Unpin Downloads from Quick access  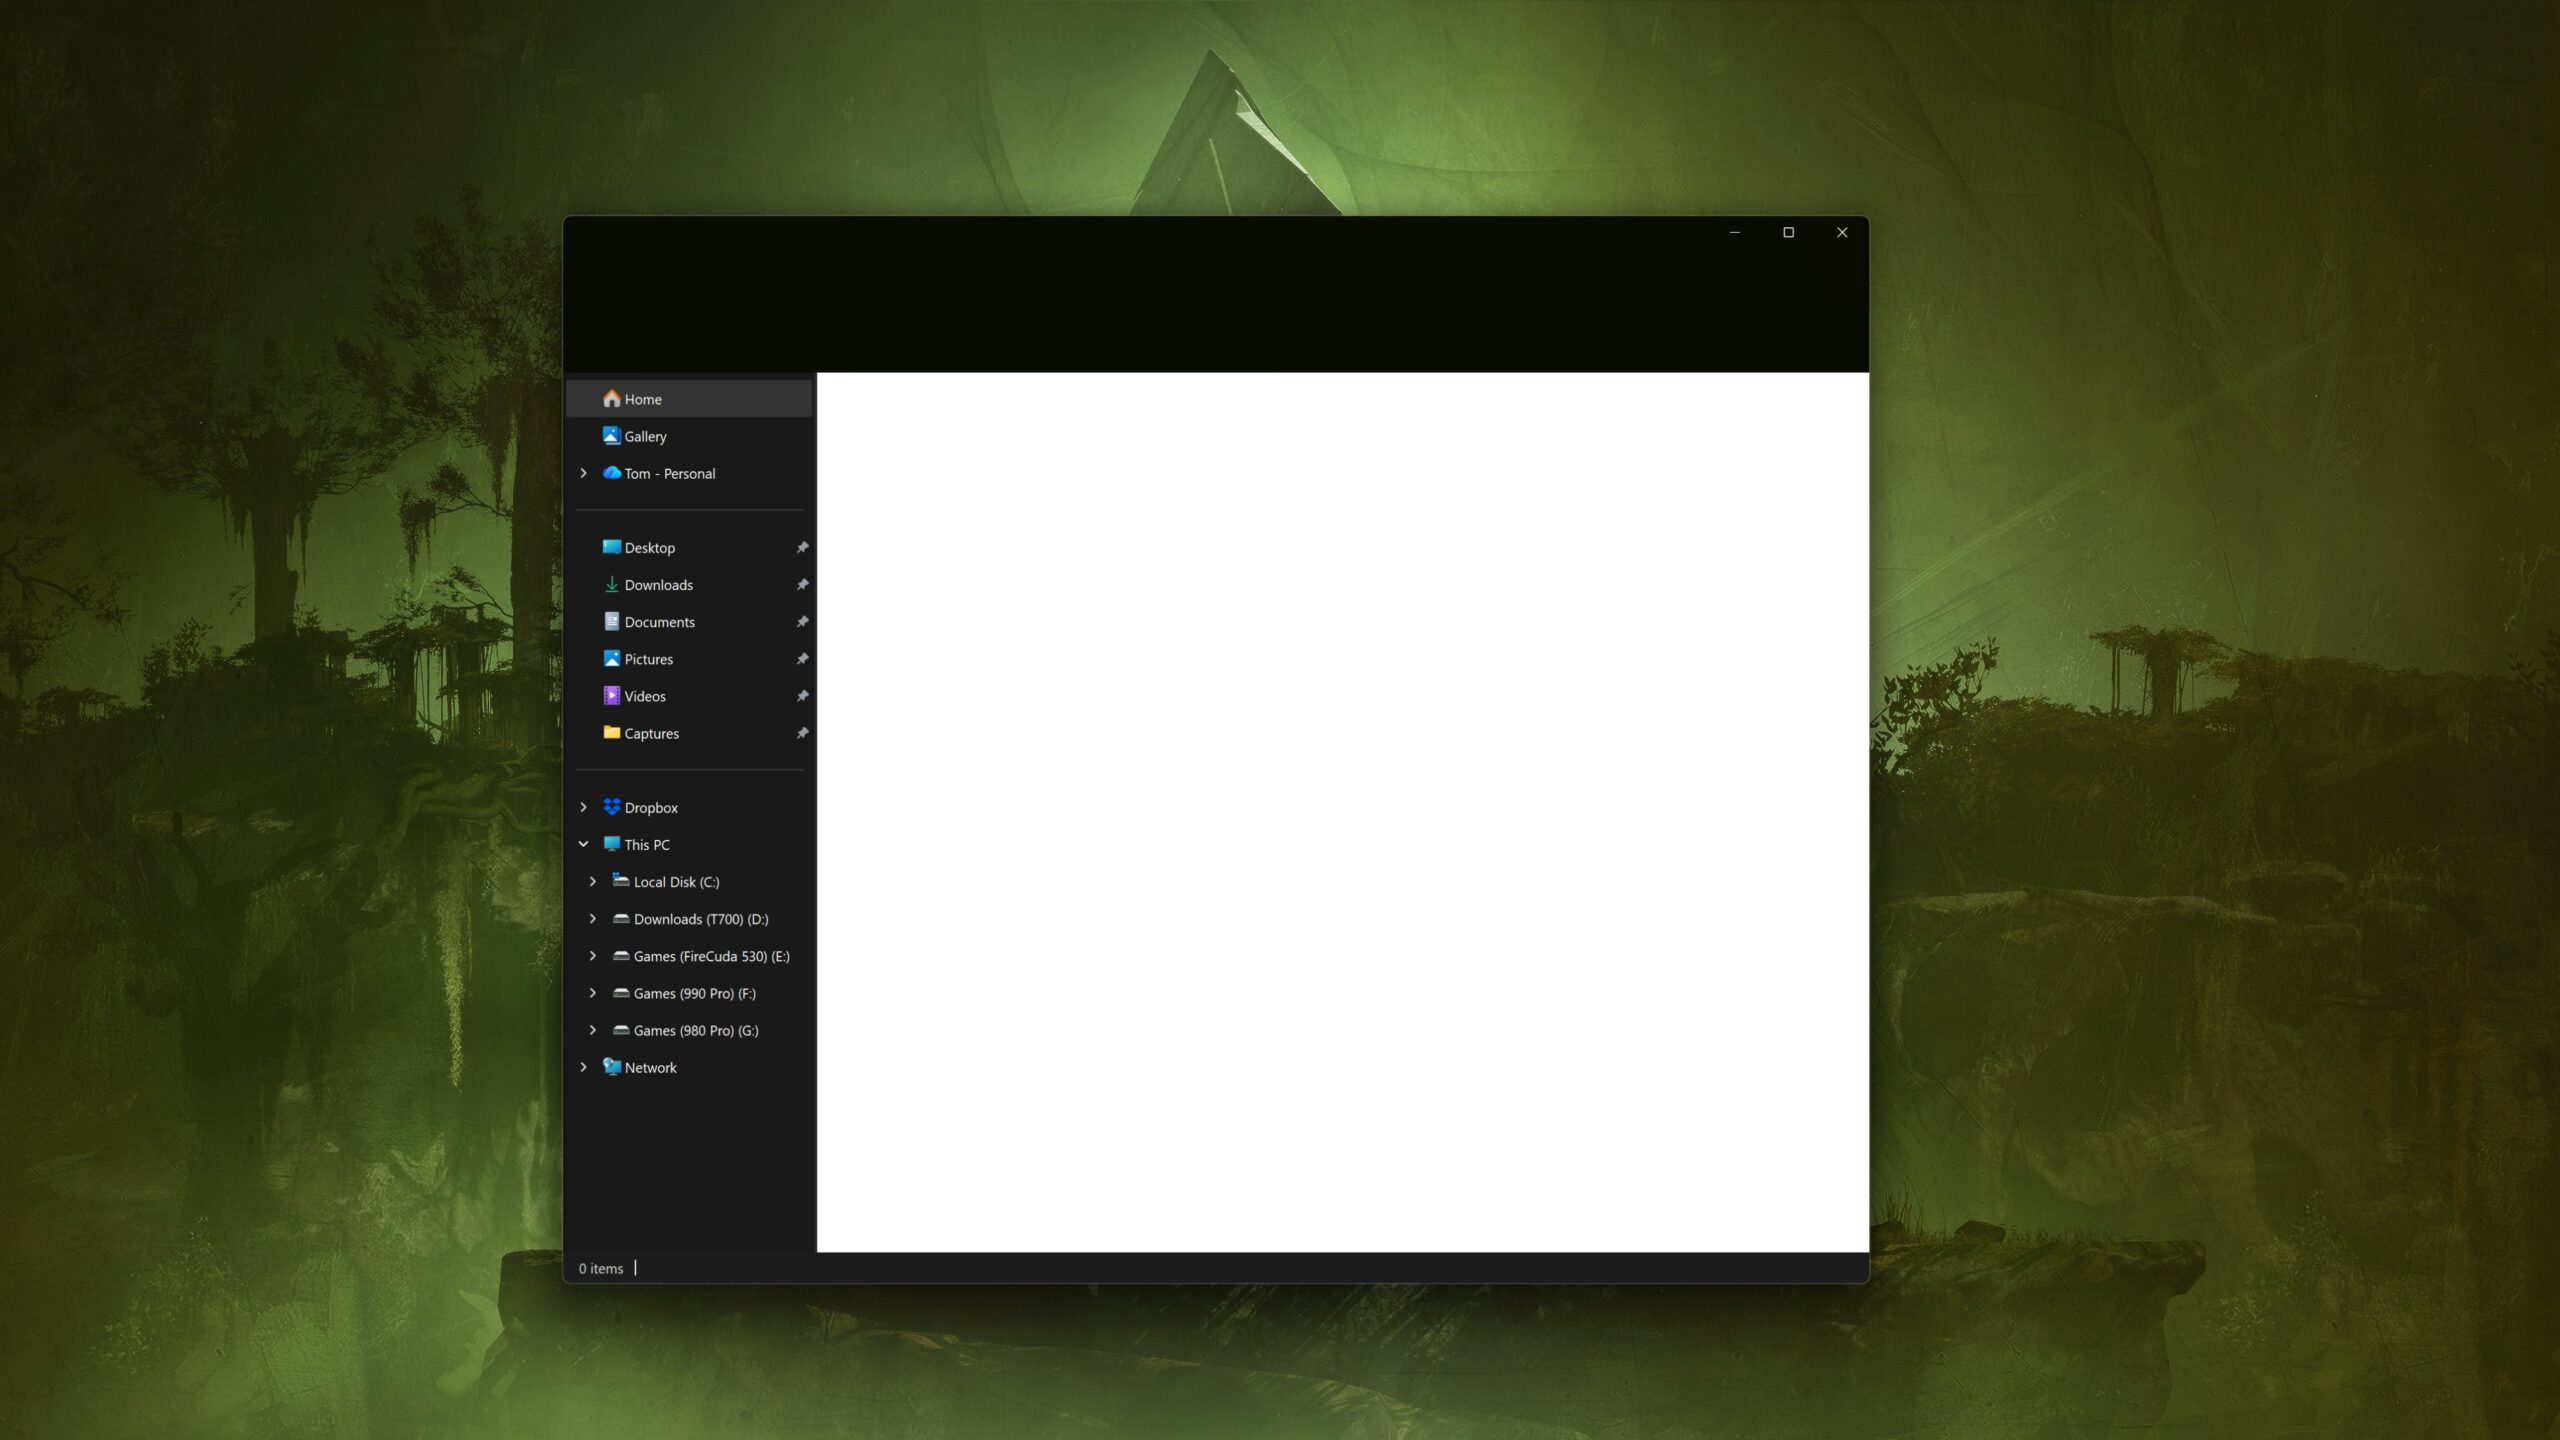coord(803,584)
